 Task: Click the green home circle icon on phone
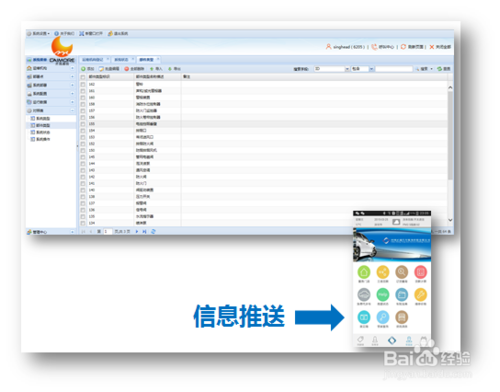point(364,272)
